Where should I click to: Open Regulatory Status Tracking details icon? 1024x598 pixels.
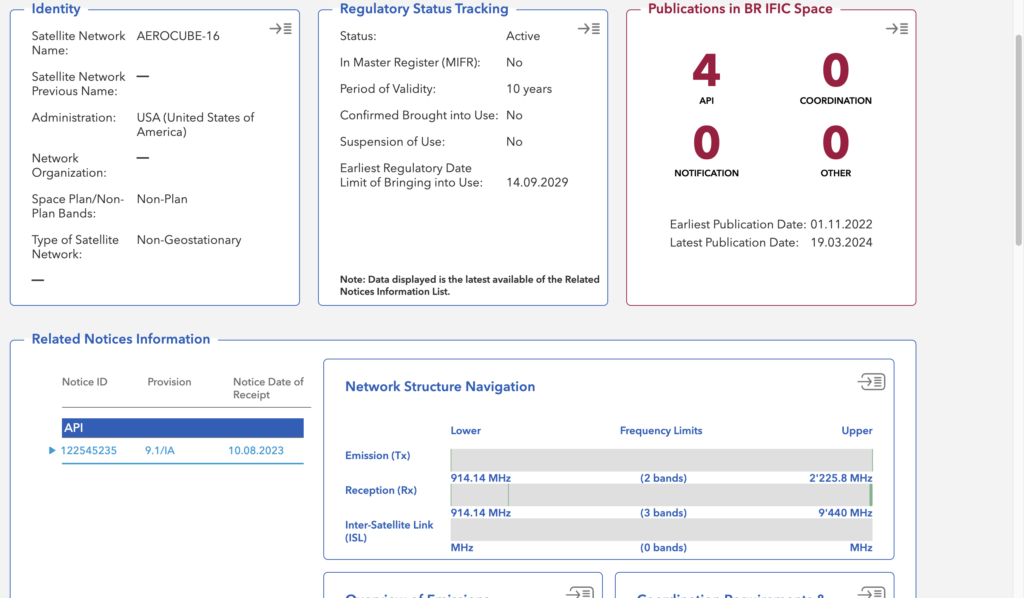coord(589,29)
